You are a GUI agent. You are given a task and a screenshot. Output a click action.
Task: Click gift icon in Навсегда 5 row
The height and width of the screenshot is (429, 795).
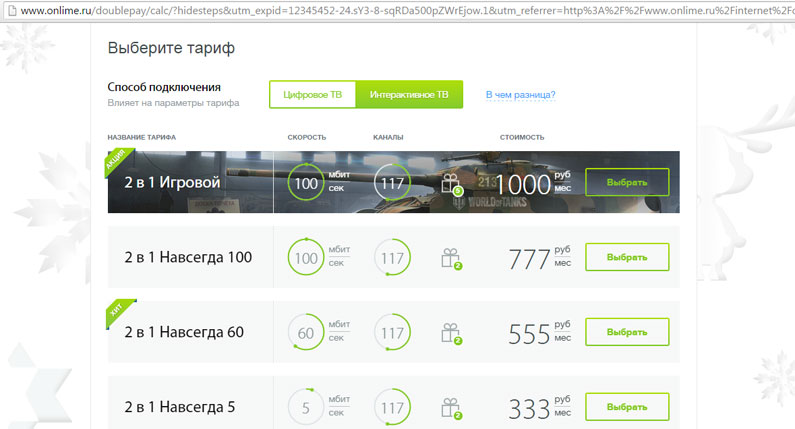point(450,408)
